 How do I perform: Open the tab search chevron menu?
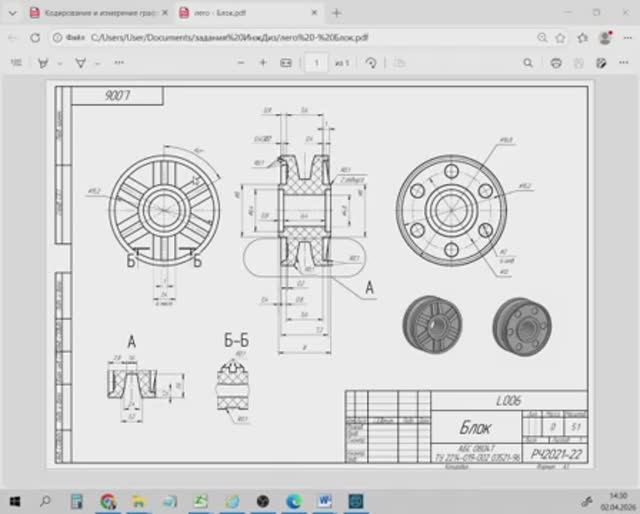click(x=13, y=13)
